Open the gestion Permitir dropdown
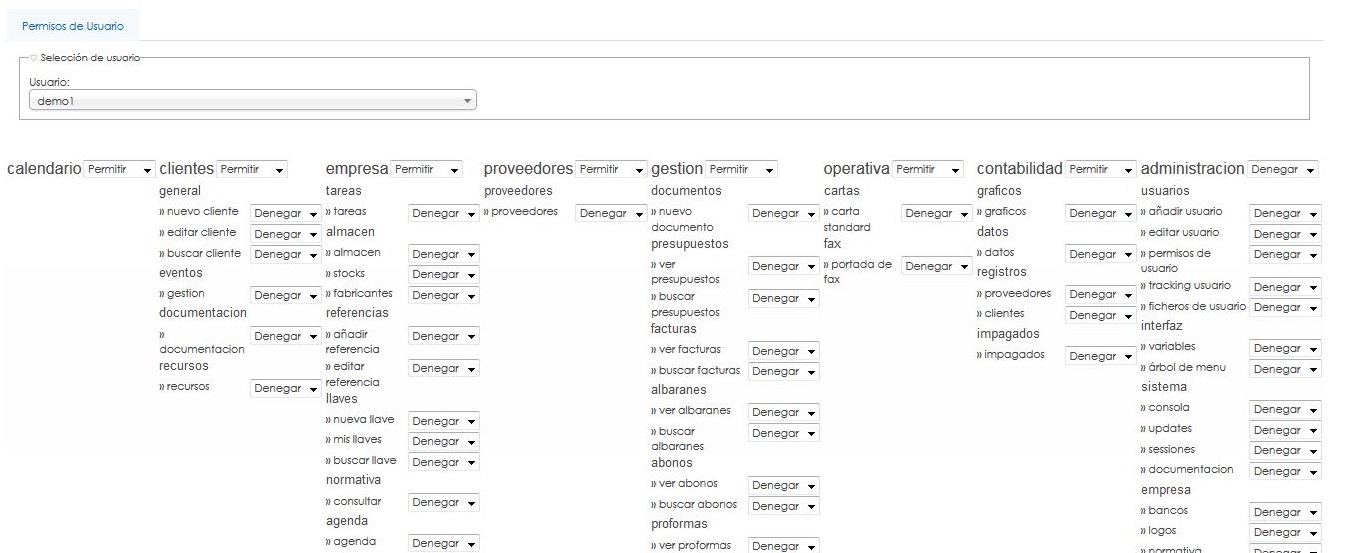This screenshot has width=1356, height=553. (x=741, y=170)
